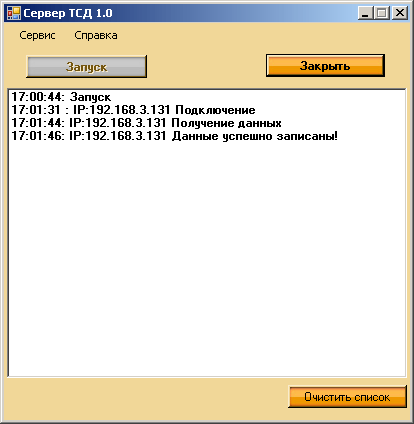Maximize the Сервер ТСД window

click(382, 13)
